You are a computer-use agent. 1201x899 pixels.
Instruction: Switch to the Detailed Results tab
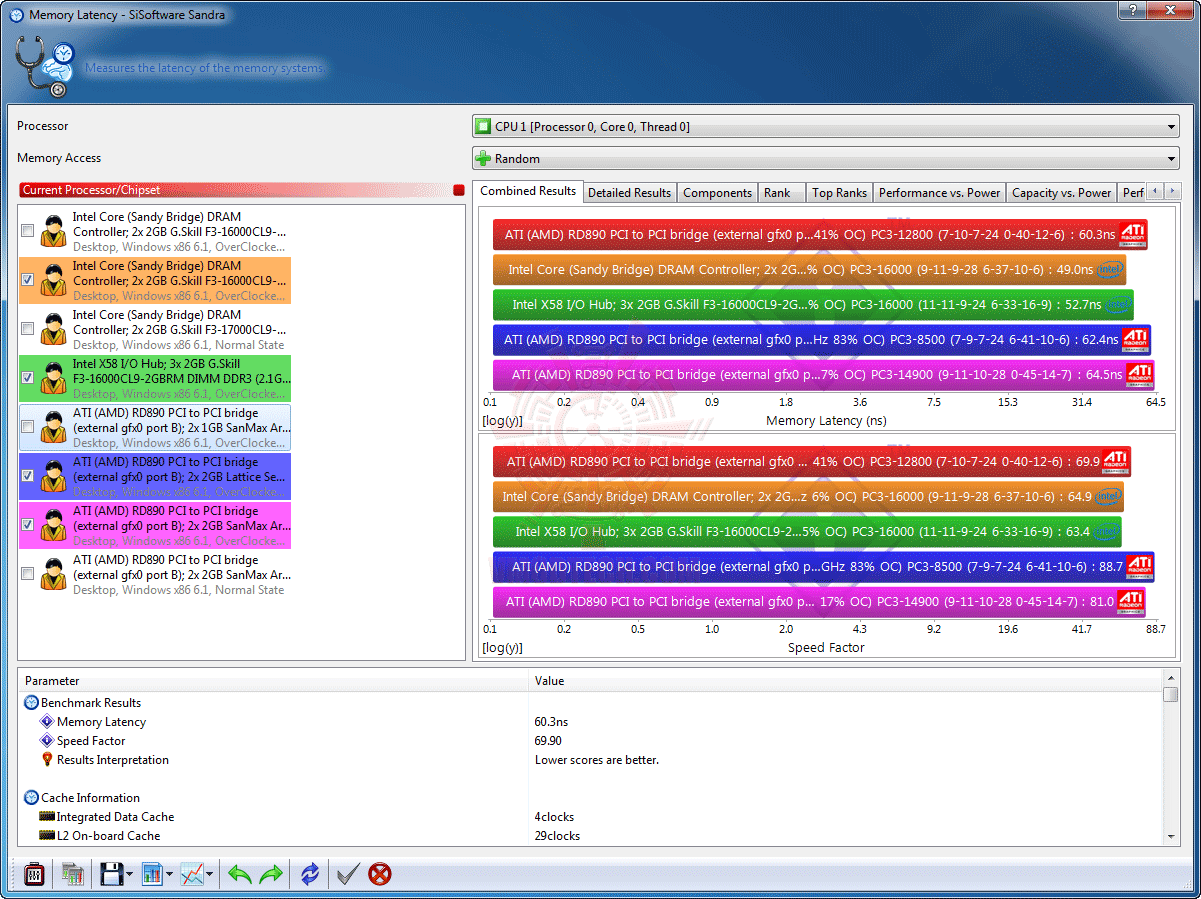[x=629, y=193]
